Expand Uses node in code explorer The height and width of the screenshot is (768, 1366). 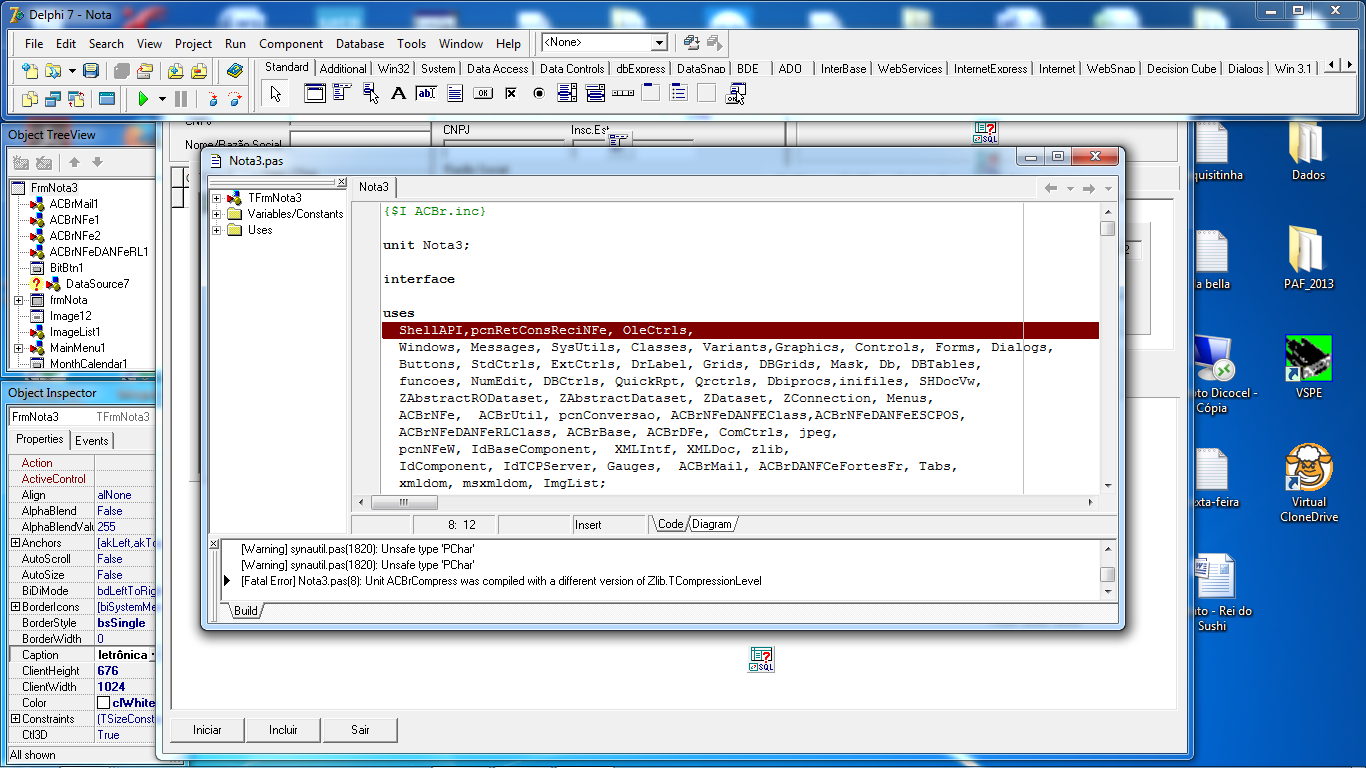coord(217,230)
